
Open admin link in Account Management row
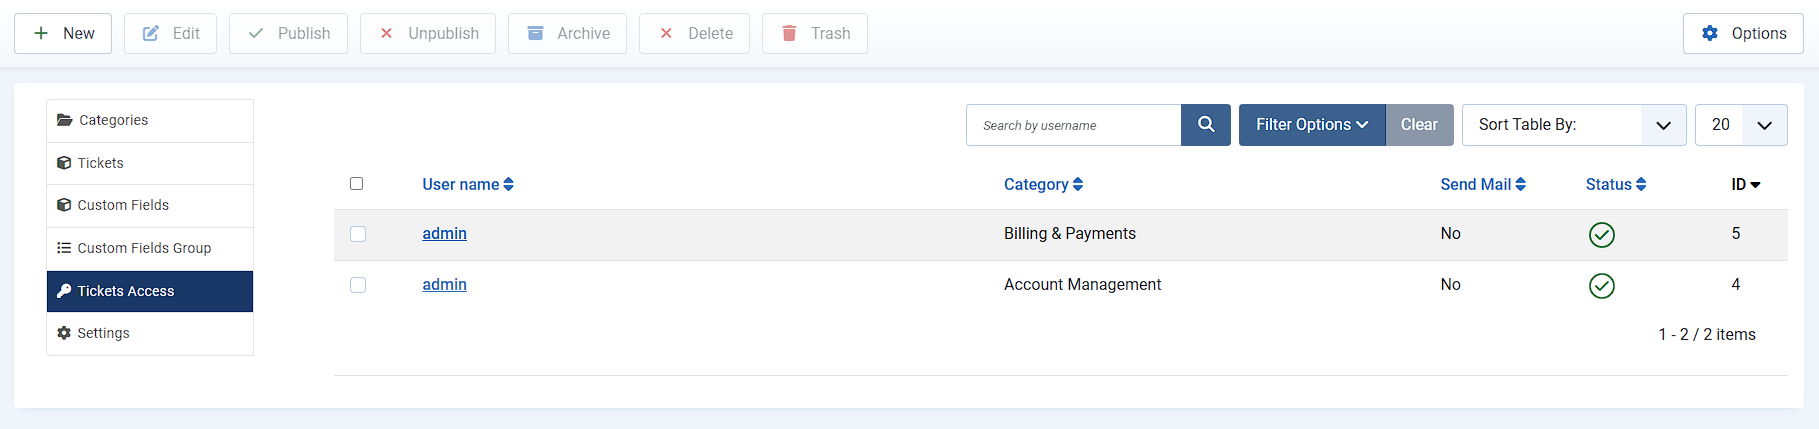point(444,284)
